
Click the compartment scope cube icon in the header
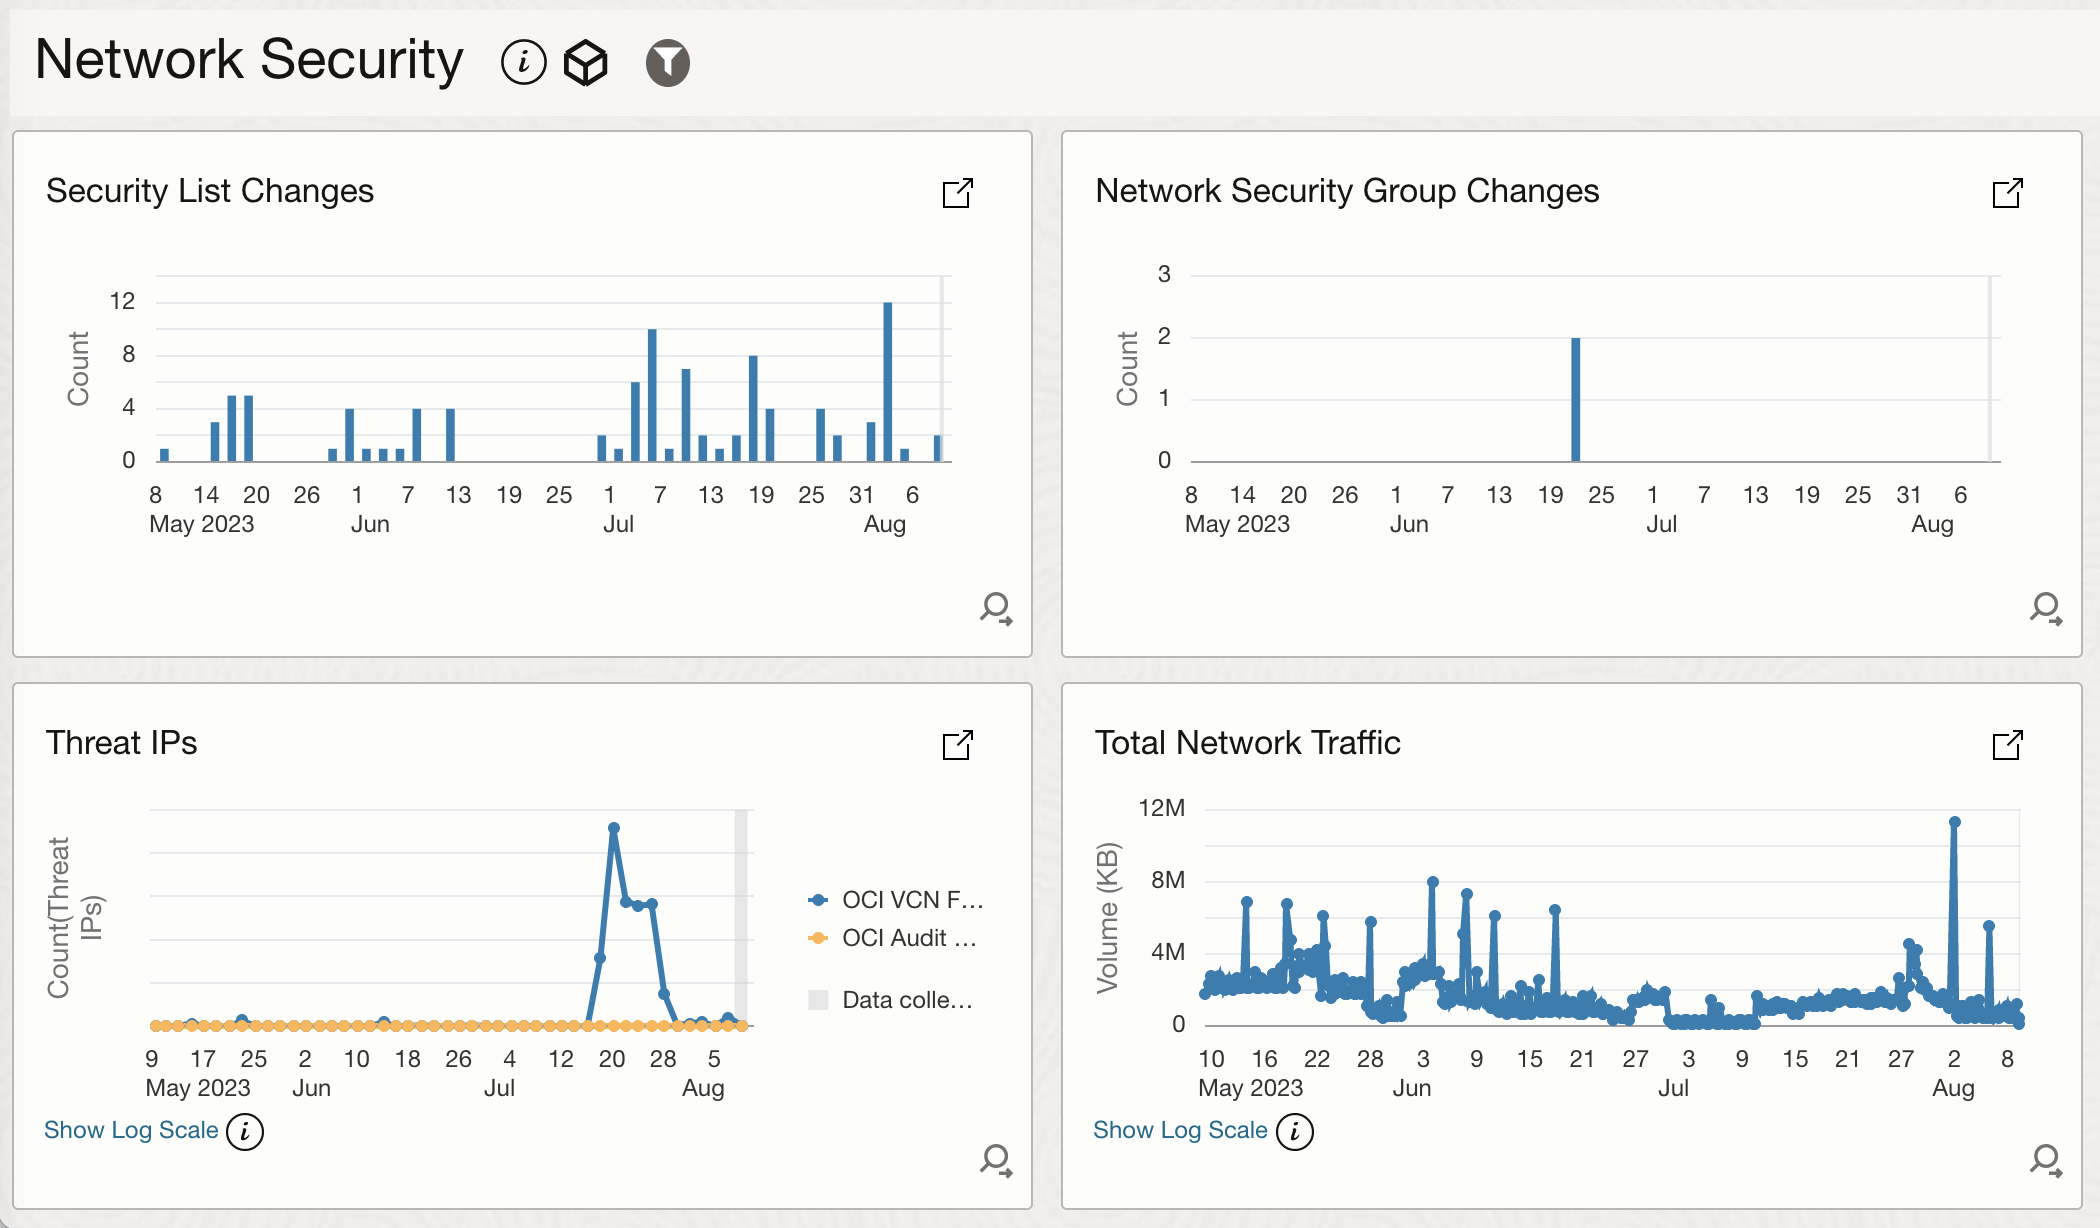585,62
